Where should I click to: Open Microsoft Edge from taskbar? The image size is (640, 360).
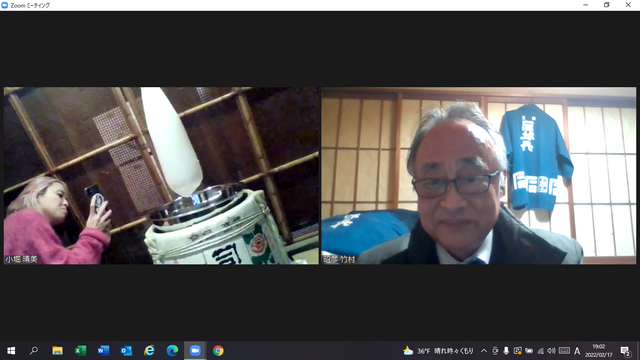pyautogui.click(x=172, y=351)
